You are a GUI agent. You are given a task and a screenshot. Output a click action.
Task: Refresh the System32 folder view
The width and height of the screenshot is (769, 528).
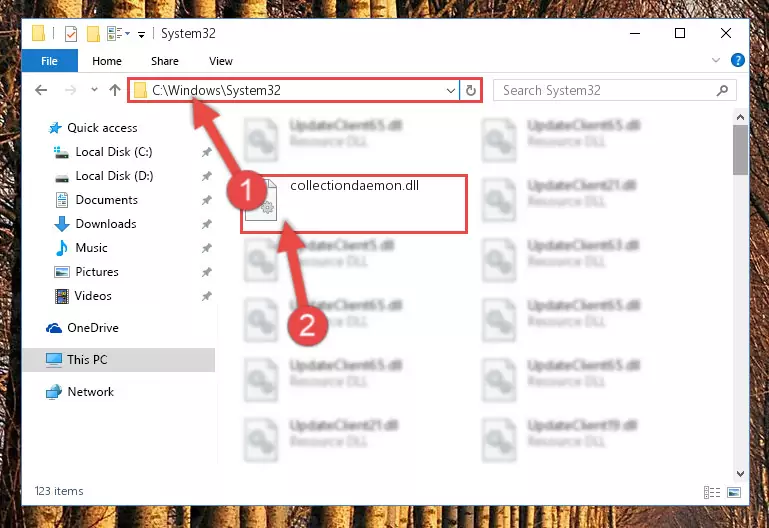(x=470, y=91)
